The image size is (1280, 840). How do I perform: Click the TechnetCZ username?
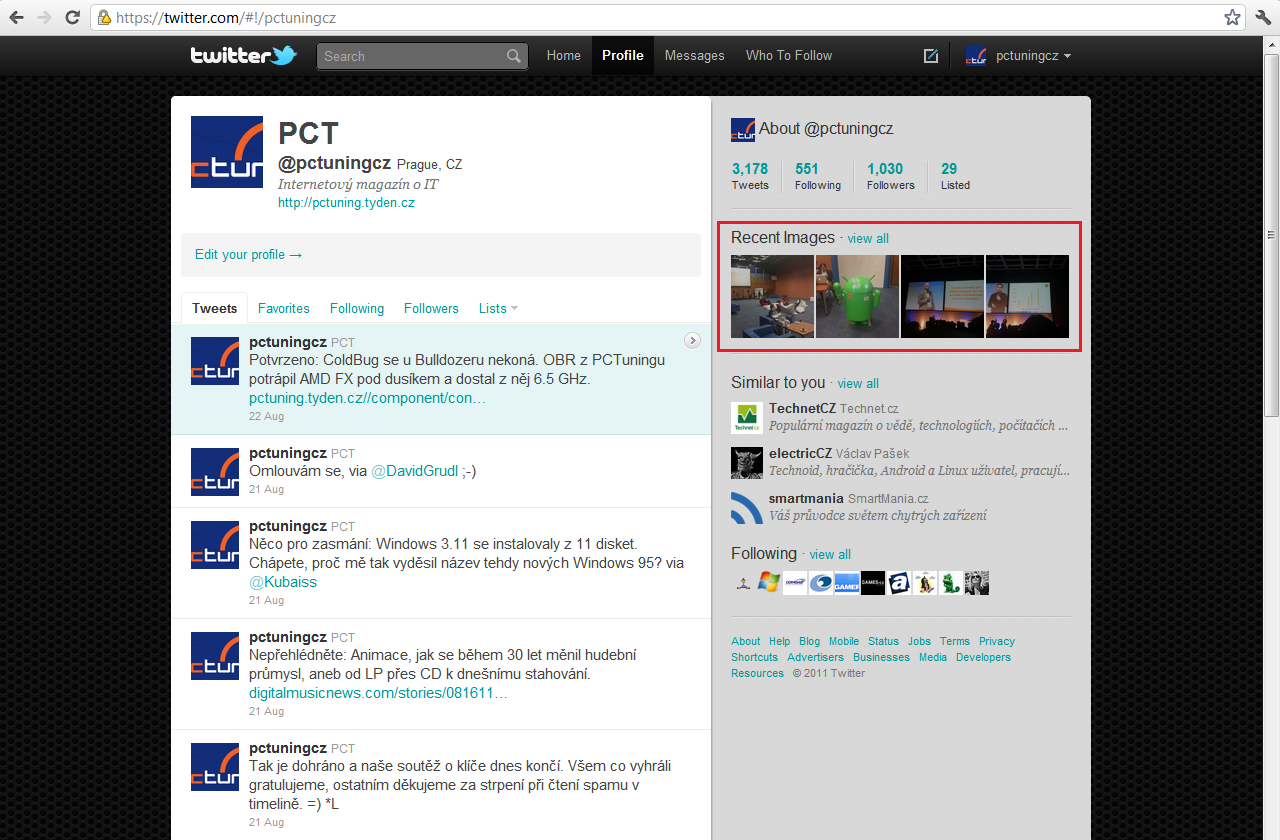click(x=802, y=408)
